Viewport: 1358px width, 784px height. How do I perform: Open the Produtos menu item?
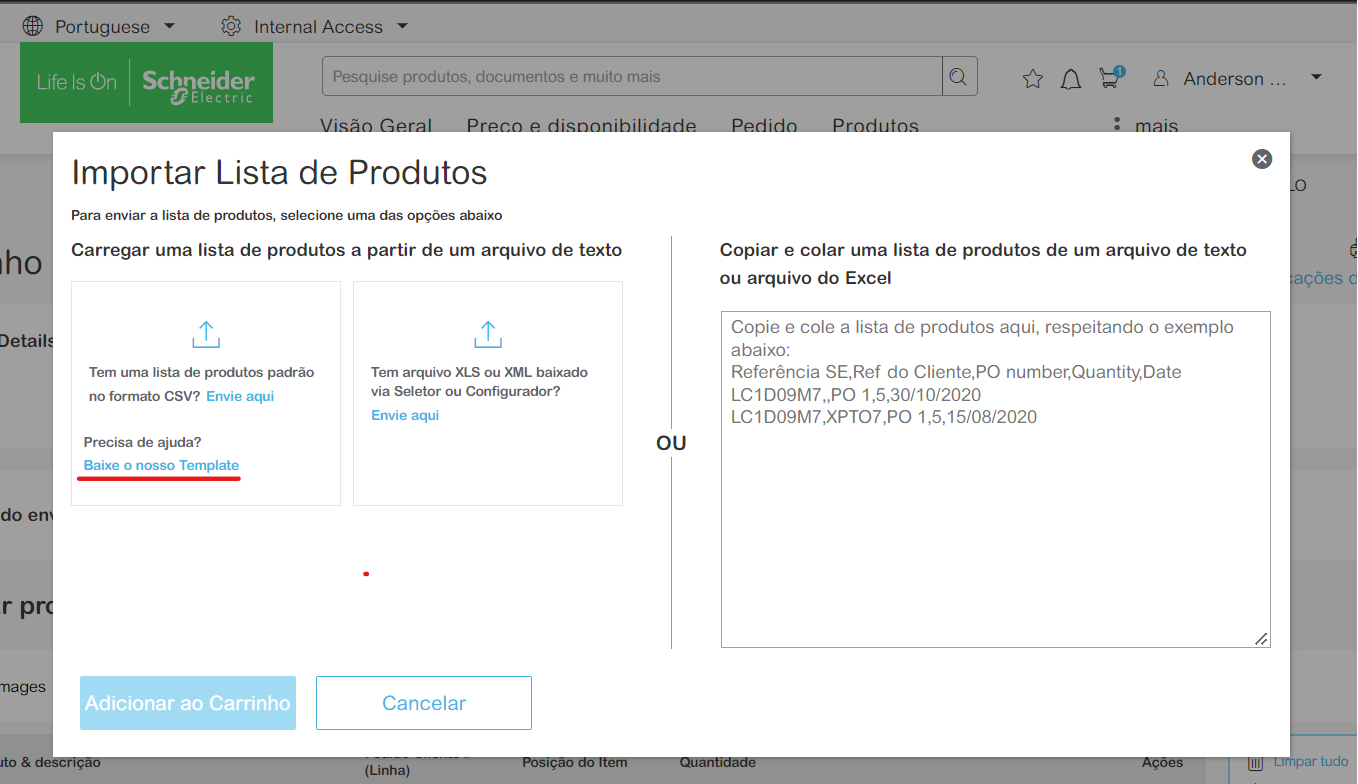[875, 126]
